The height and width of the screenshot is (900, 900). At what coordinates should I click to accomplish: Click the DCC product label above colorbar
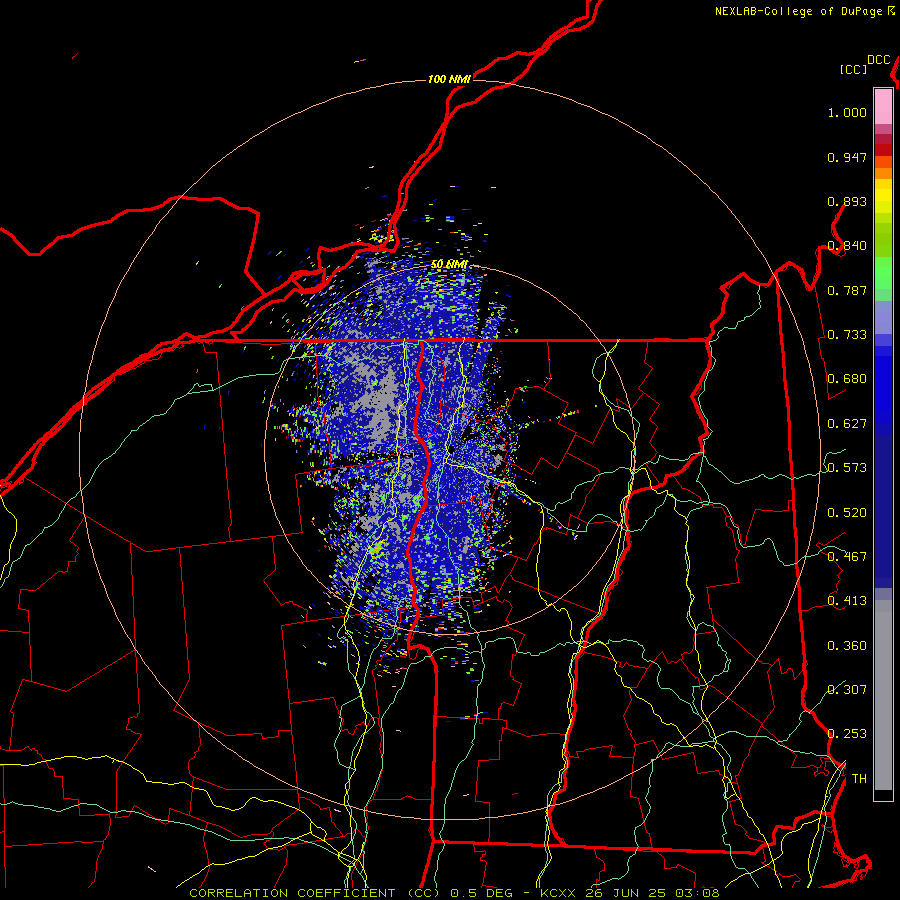[878, 60]
